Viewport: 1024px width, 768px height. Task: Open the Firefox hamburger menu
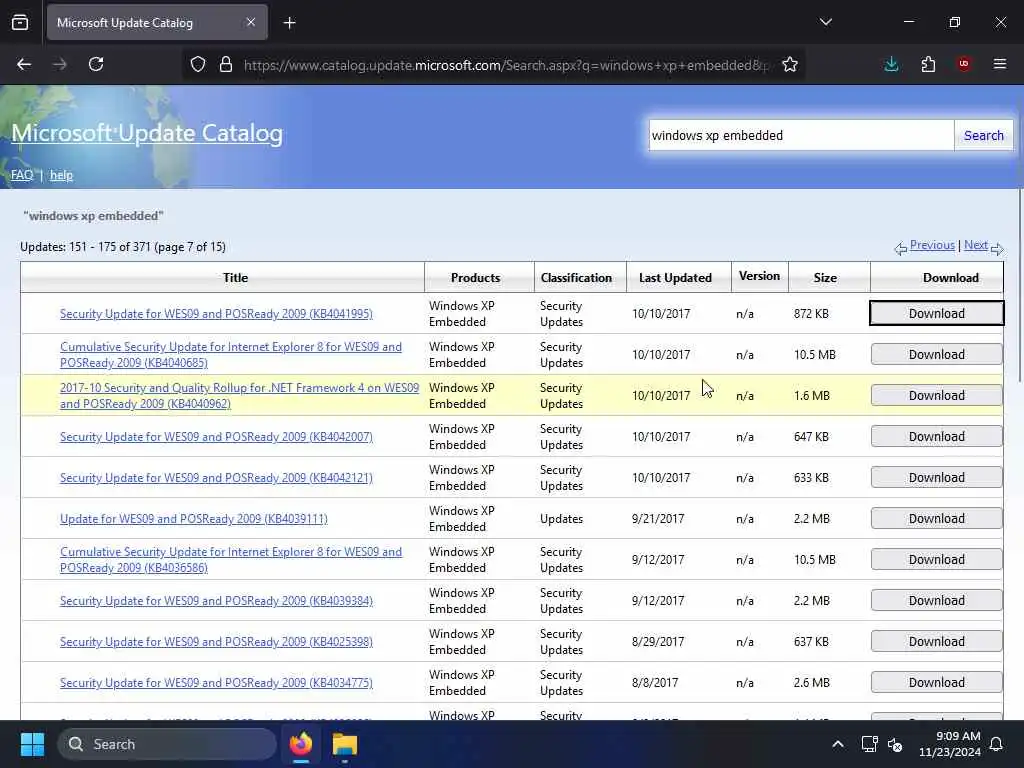(x=1000, y=64)
